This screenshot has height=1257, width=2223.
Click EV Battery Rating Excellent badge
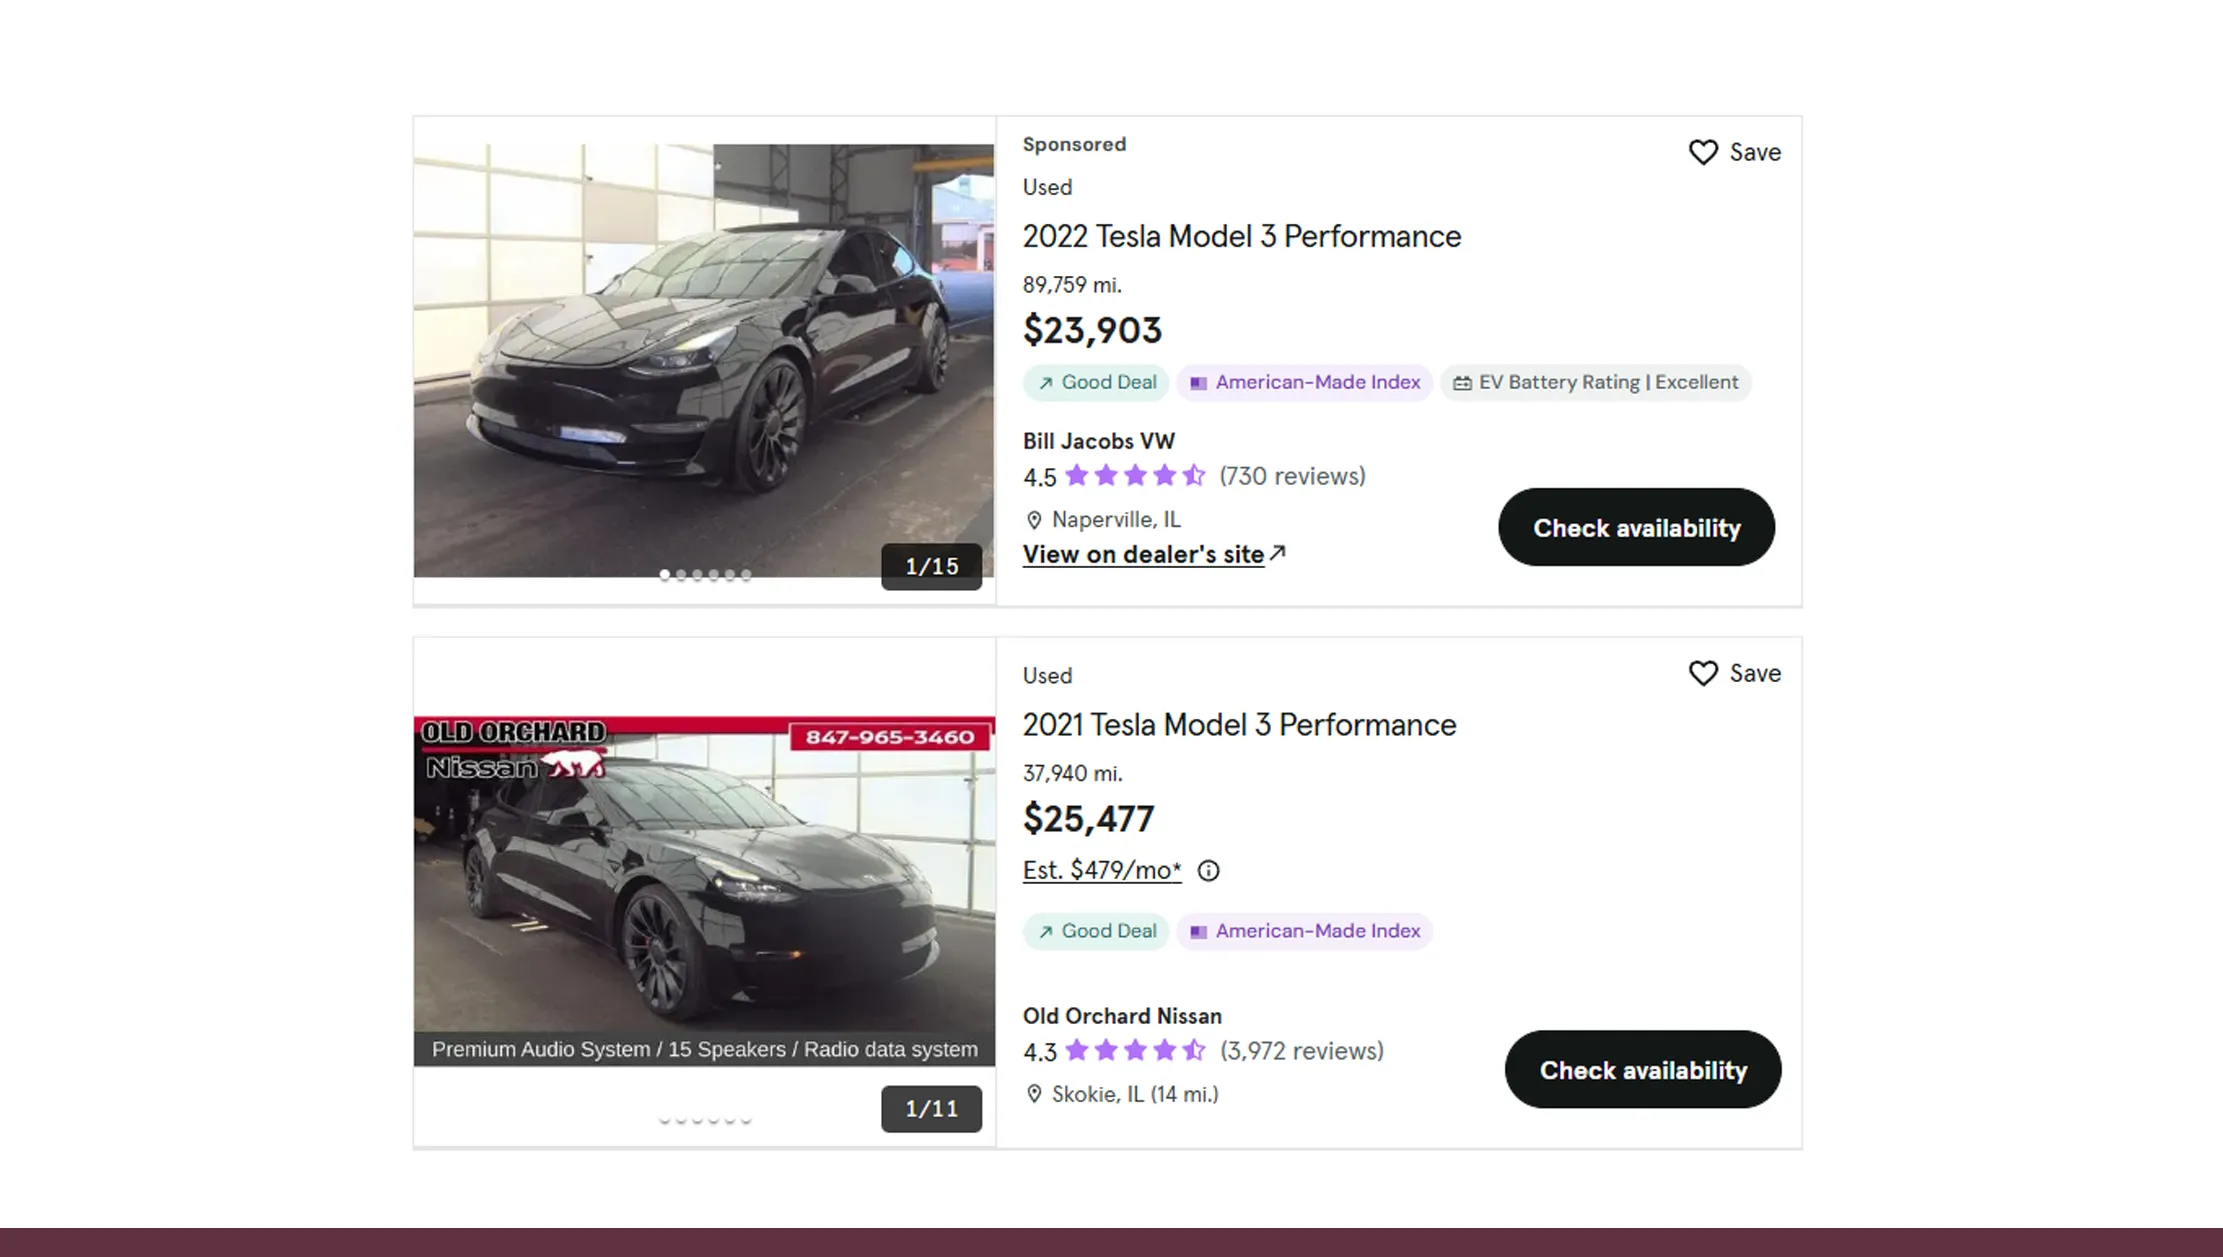coord(1596,383)
